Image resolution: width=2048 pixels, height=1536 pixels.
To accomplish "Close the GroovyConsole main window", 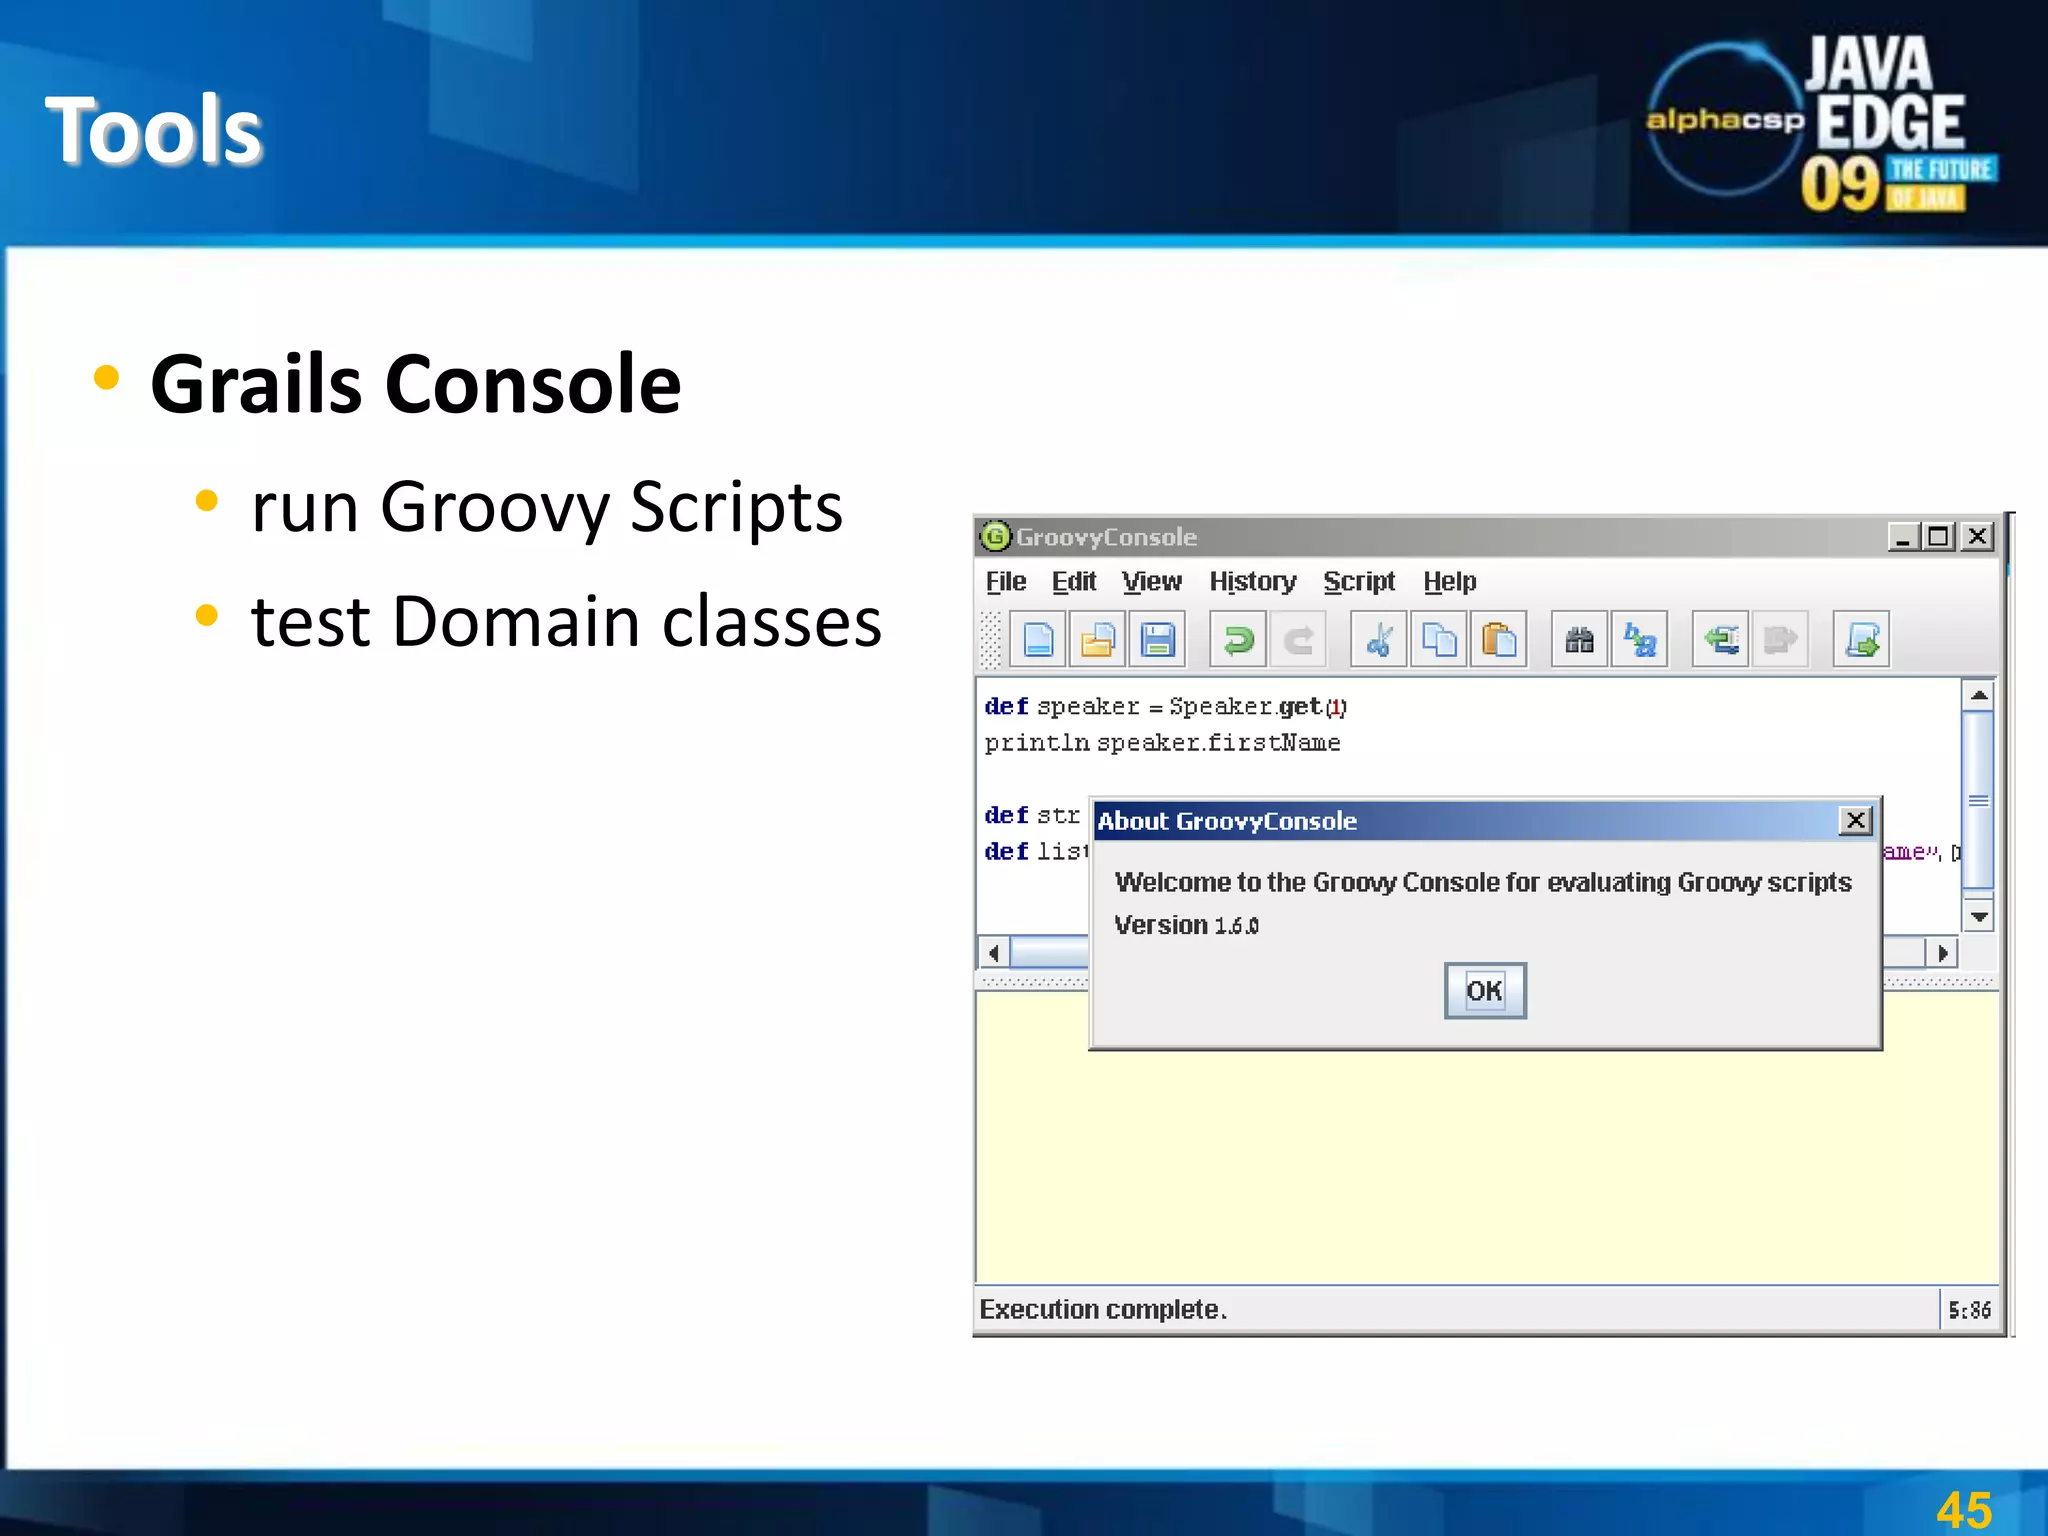I will click(1977, 537).
